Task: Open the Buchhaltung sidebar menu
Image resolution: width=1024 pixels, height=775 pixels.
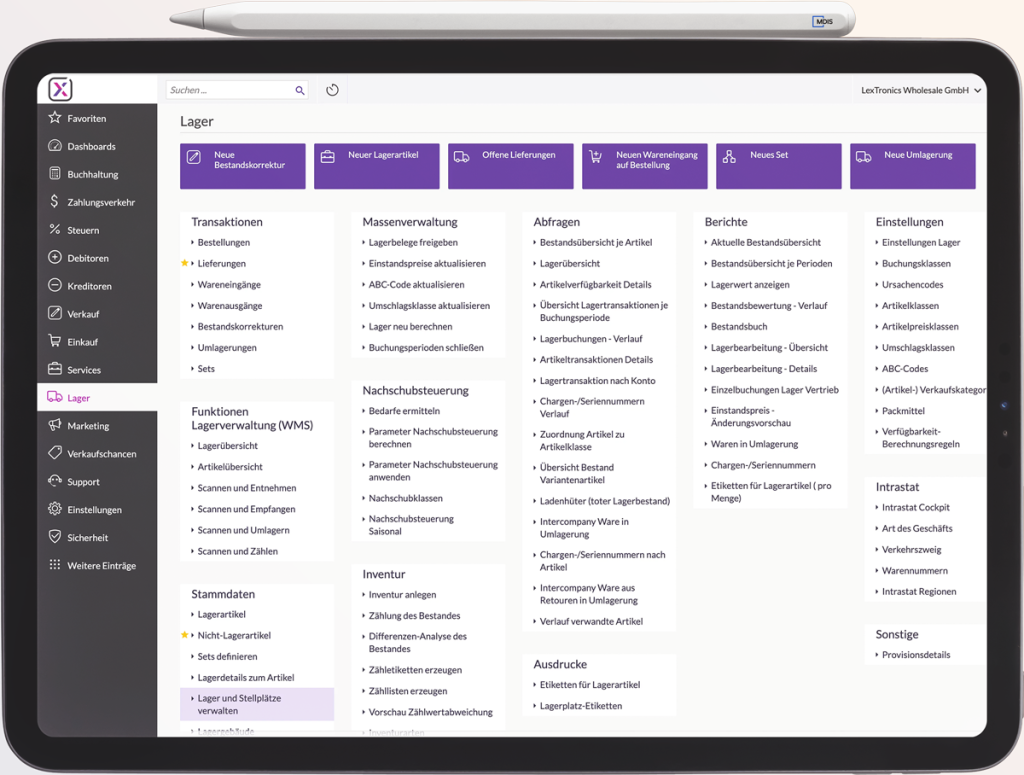Action: (92, 174)
